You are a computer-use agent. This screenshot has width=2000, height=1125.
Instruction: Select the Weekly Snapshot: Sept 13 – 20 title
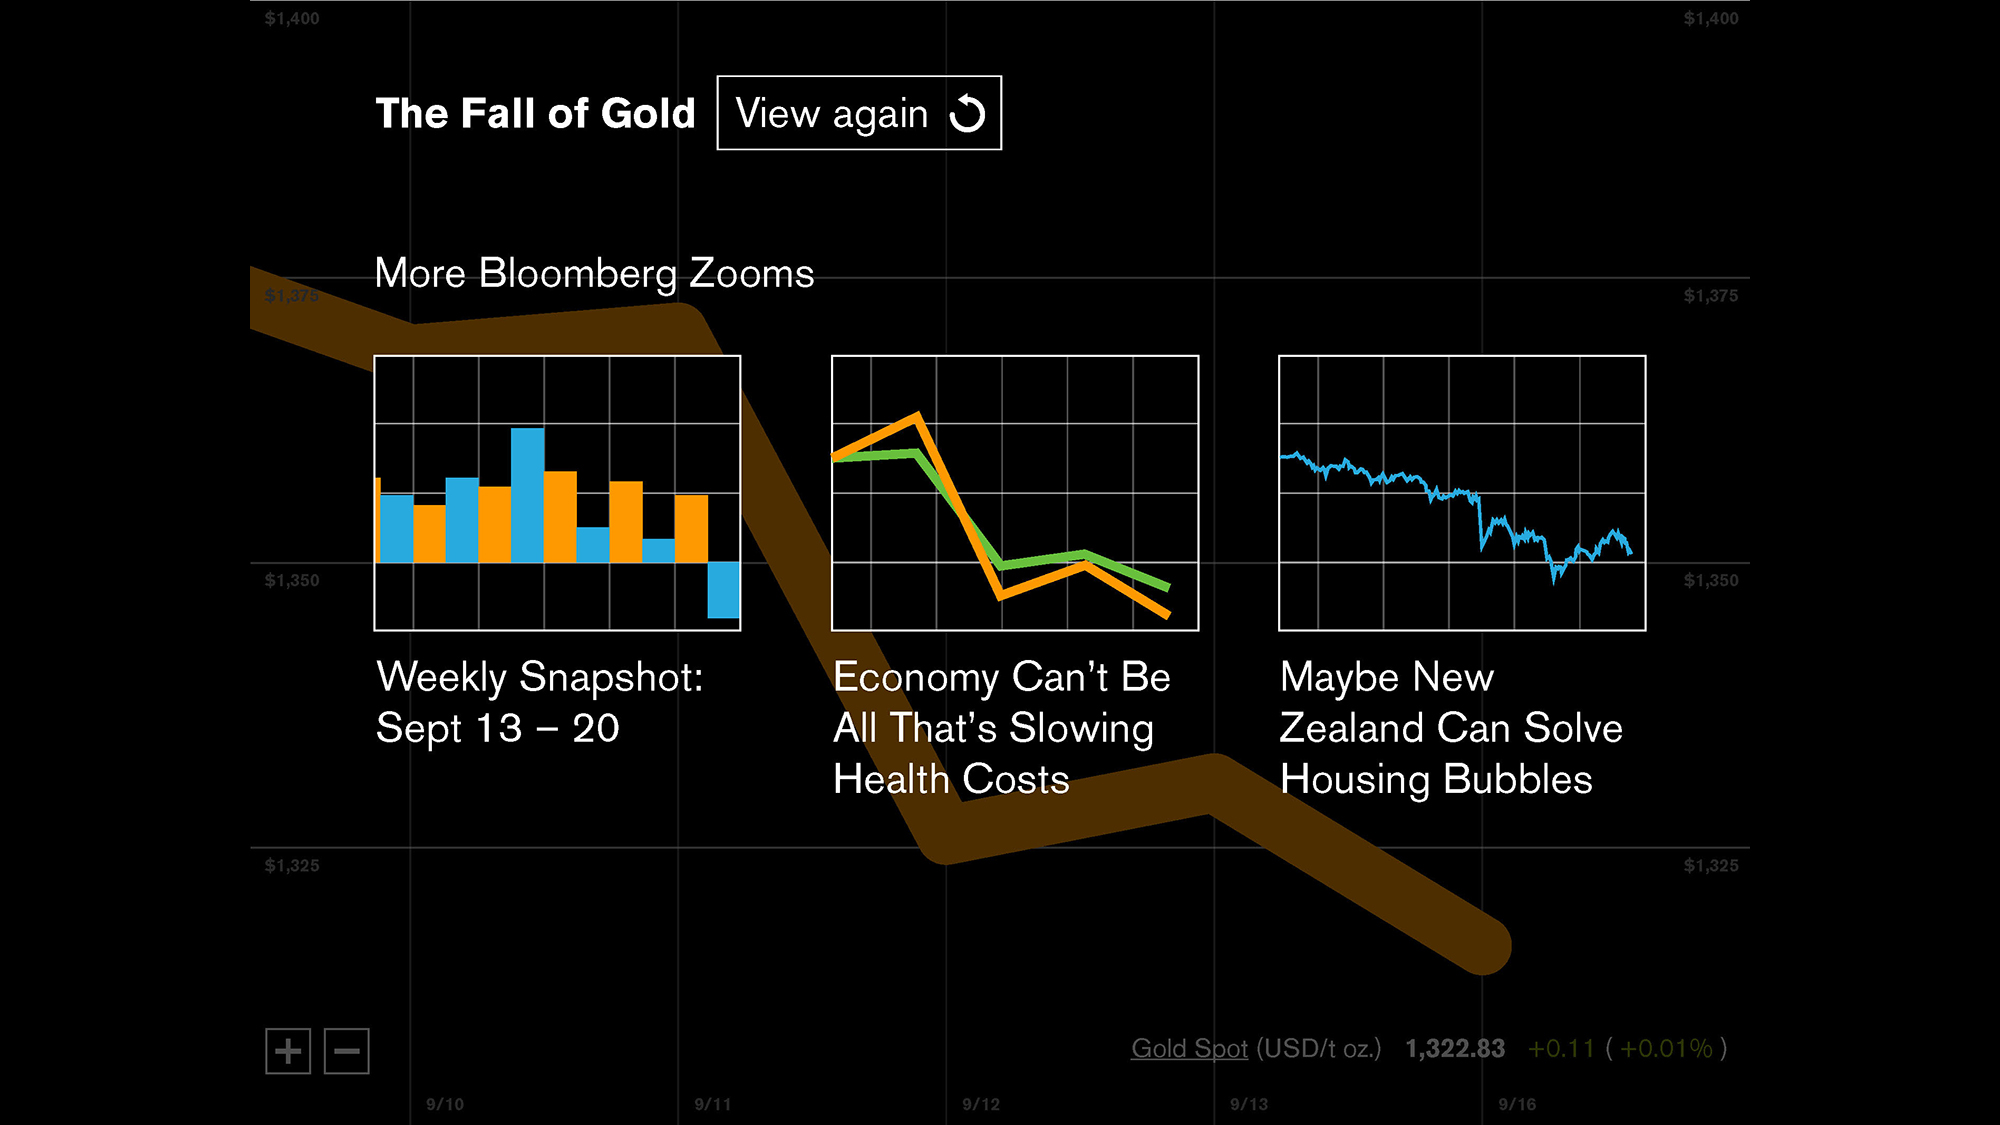[x=540, y=702]
